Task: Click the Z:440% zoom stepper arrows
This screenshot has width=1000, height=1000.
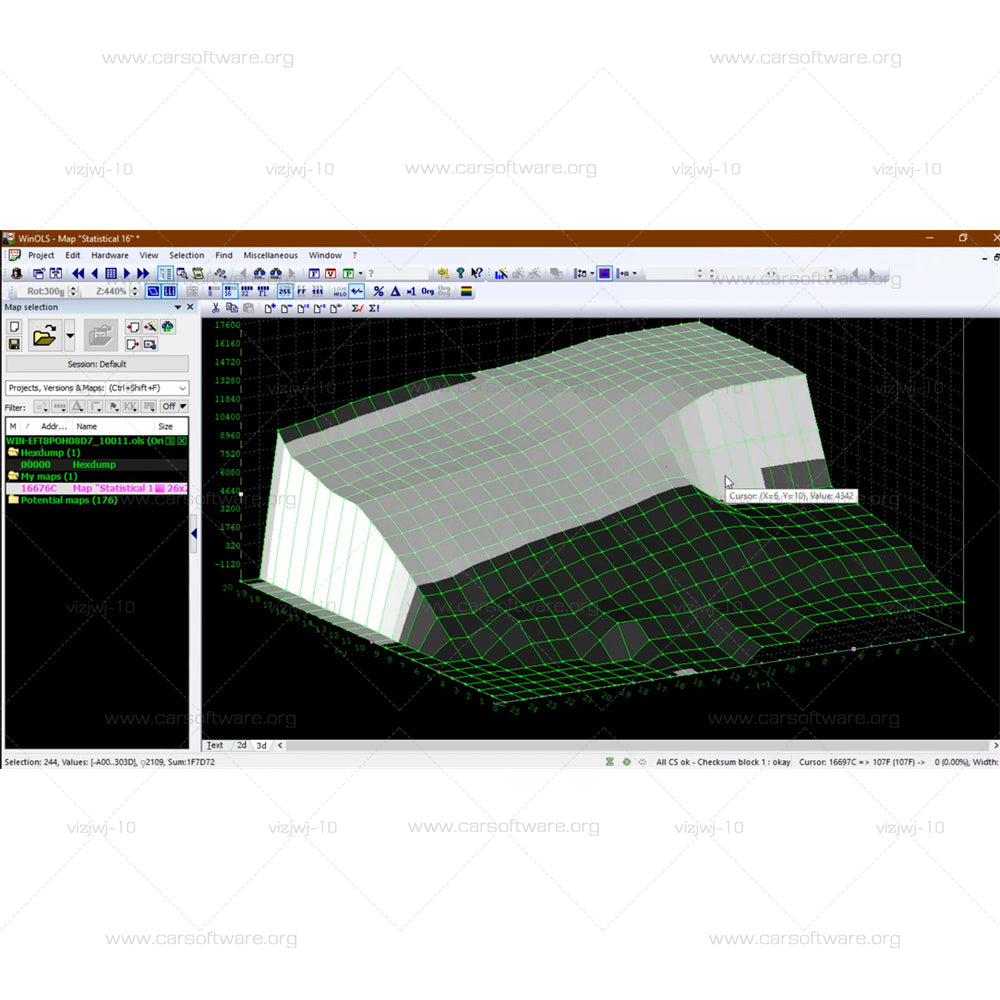Action: (x=135, y=291)
